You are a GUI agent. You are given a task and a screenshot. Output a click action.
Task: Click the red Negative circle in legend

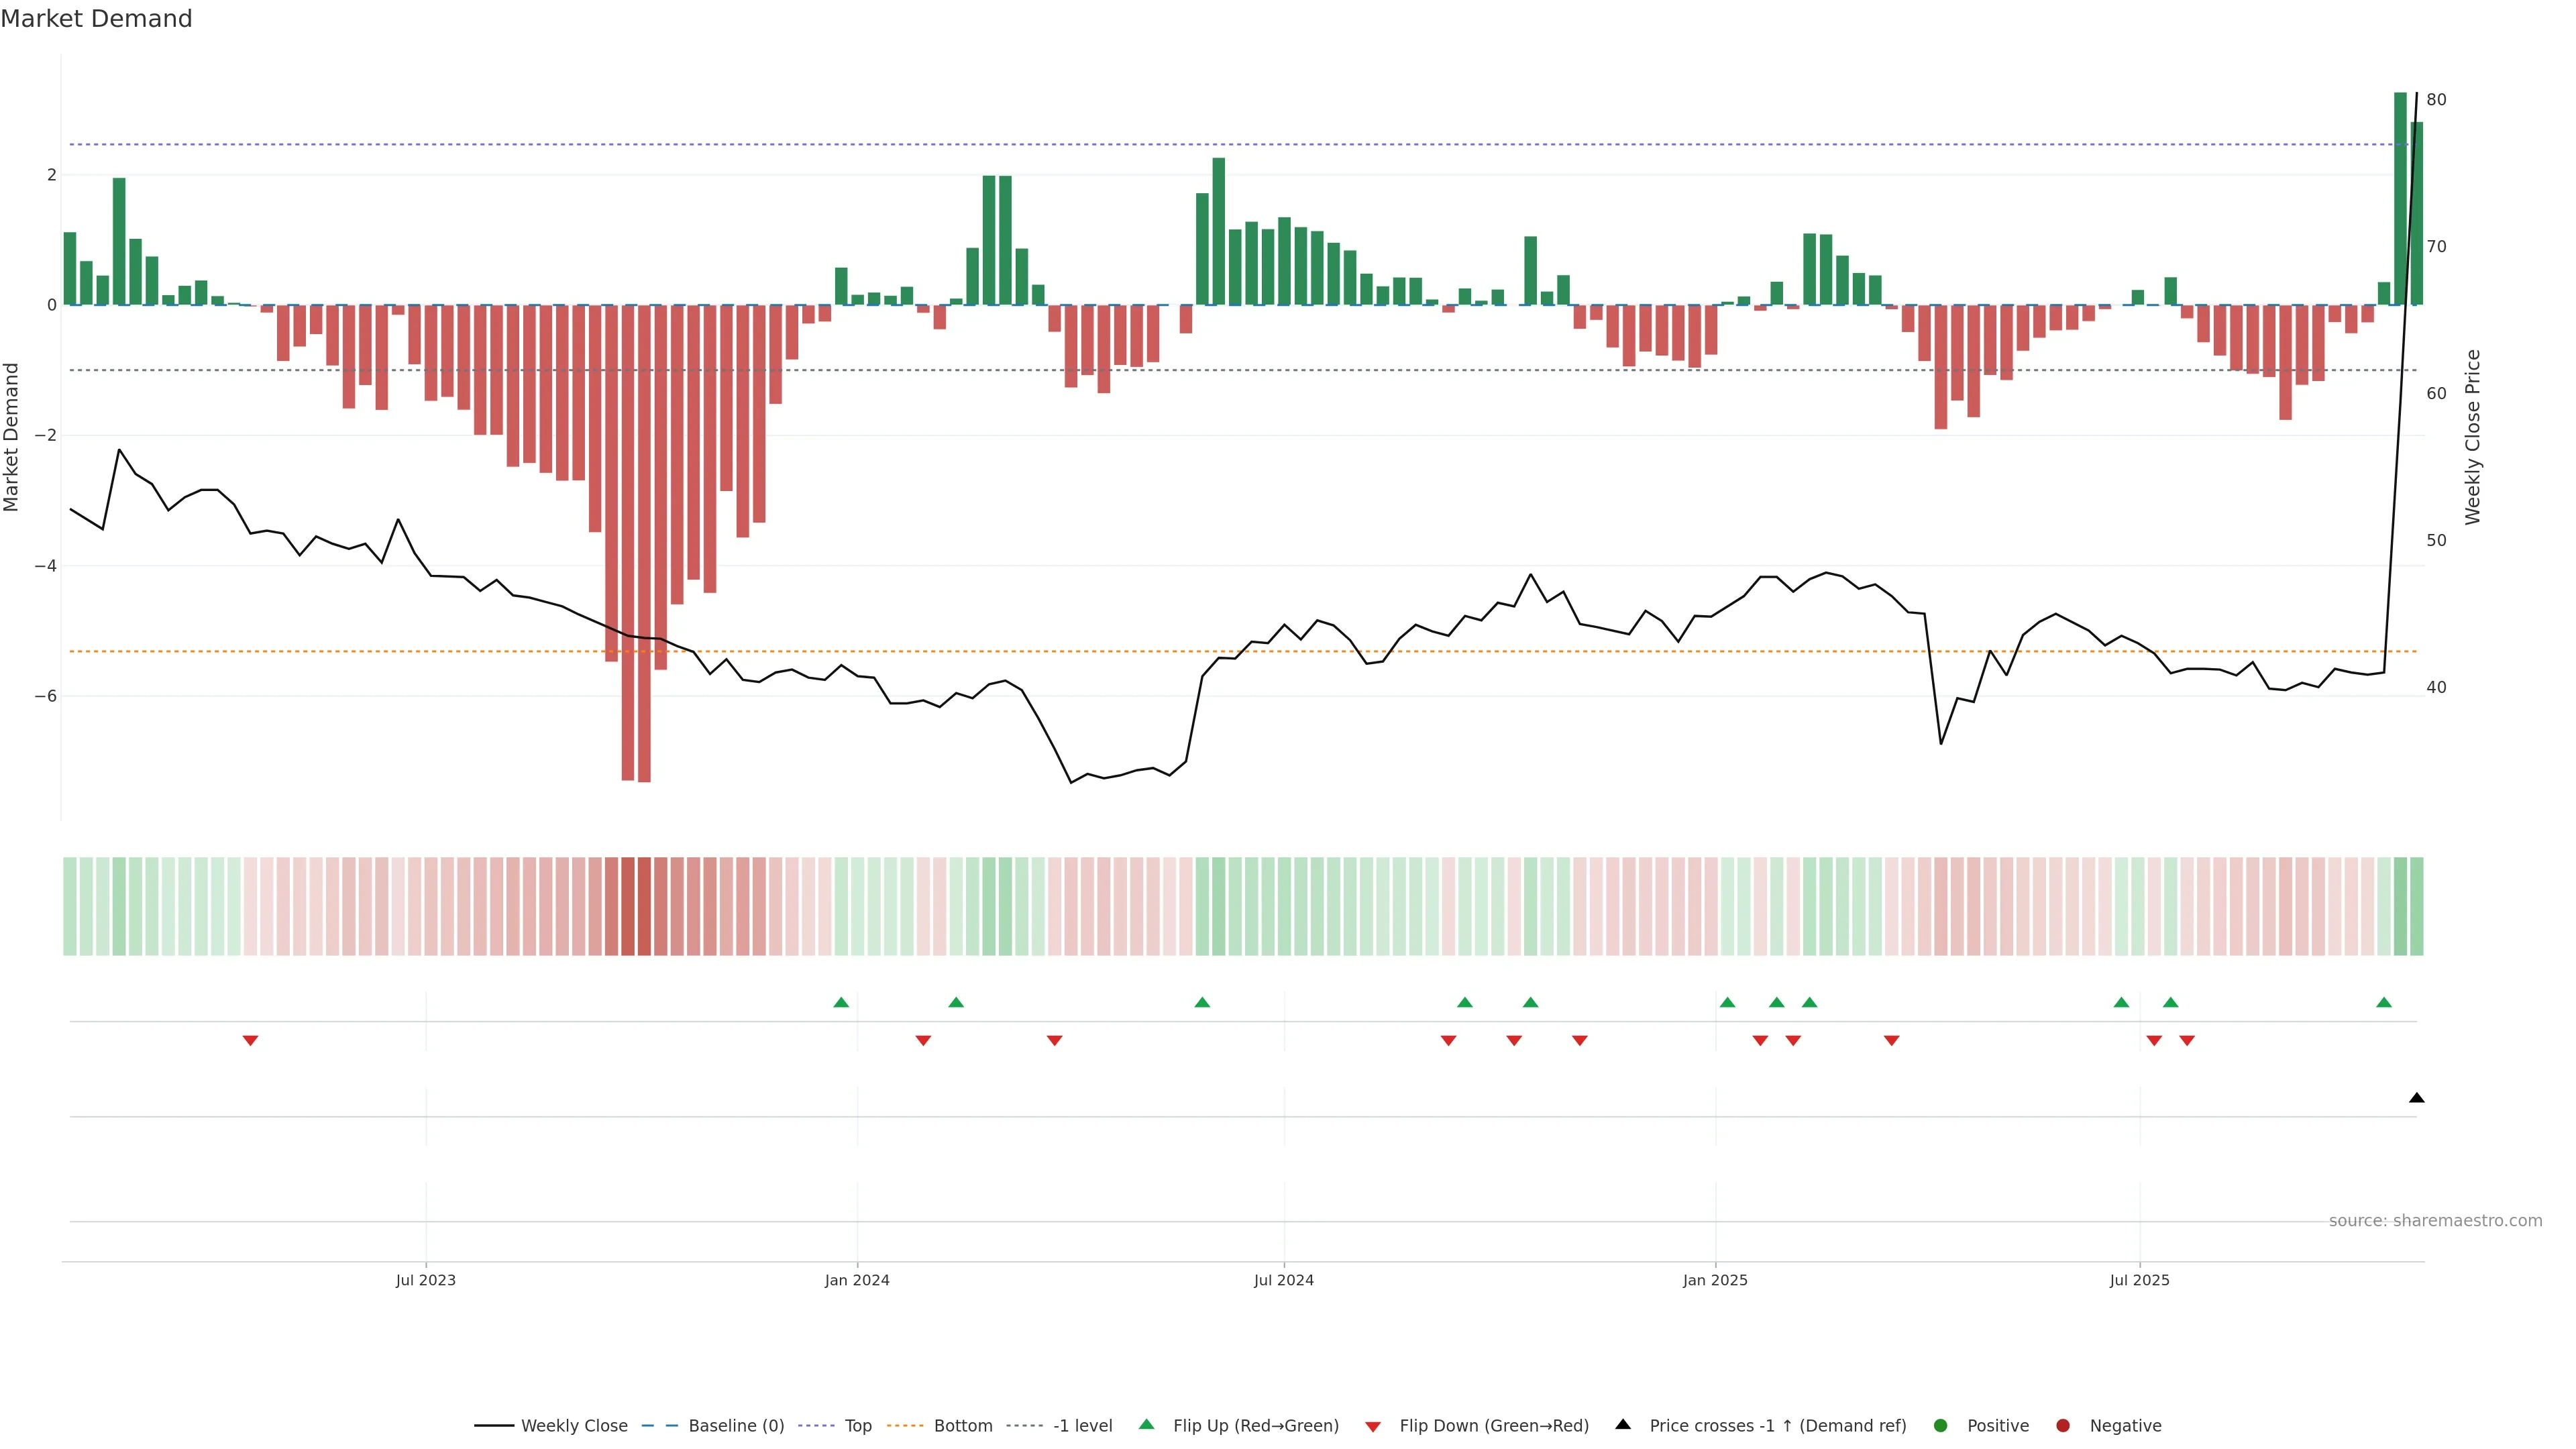coord(2063,1426)
